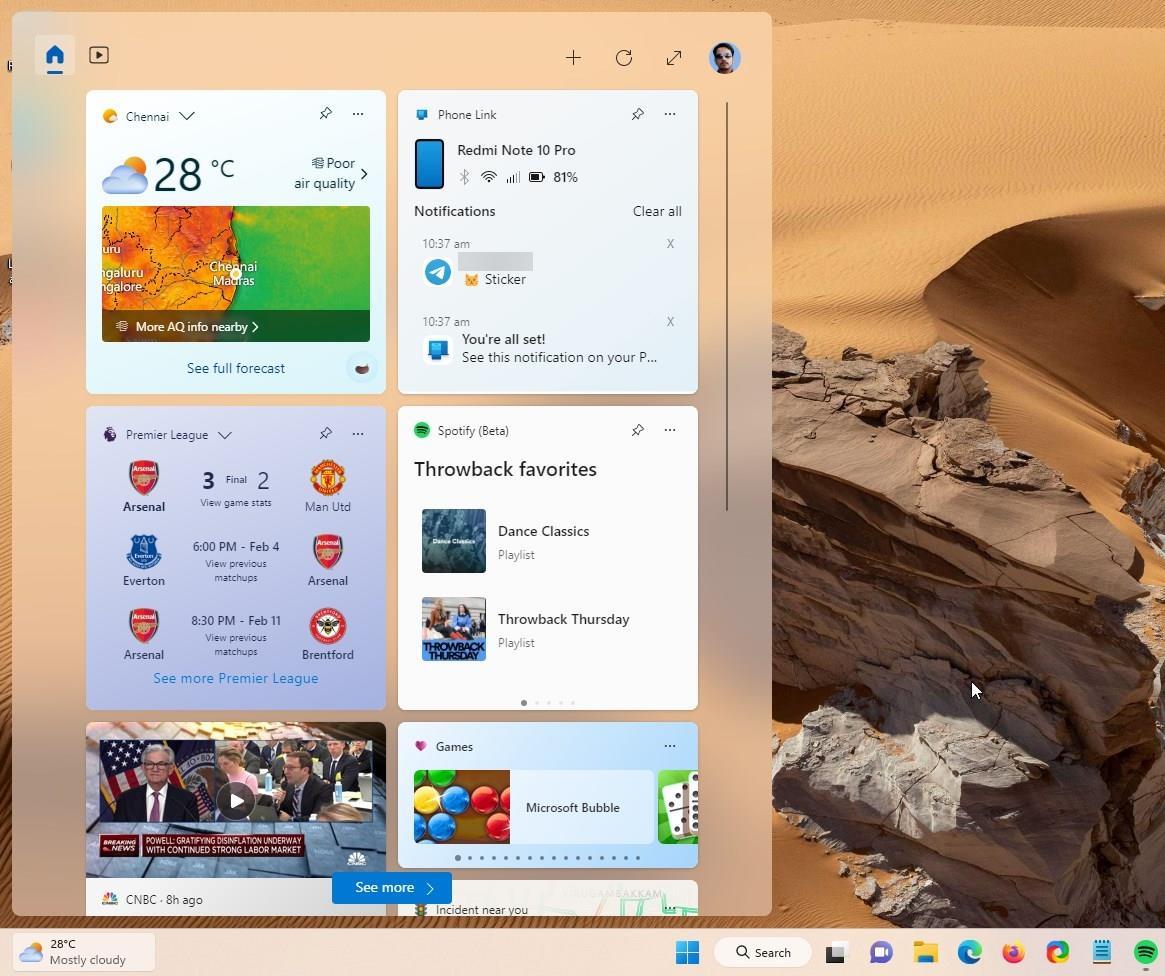Open the Telegram notification icon
Screen dimensions: 1165x976
(x=438, y=272)
